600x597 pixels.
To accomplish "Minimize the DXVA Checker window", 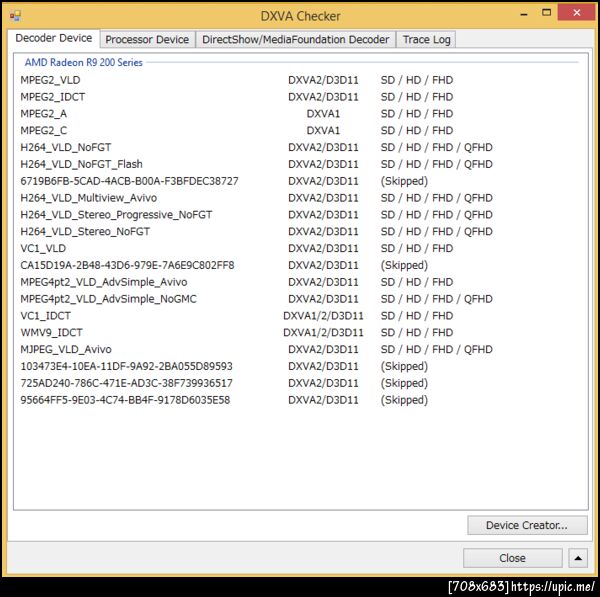I will (x=524, y=14).
